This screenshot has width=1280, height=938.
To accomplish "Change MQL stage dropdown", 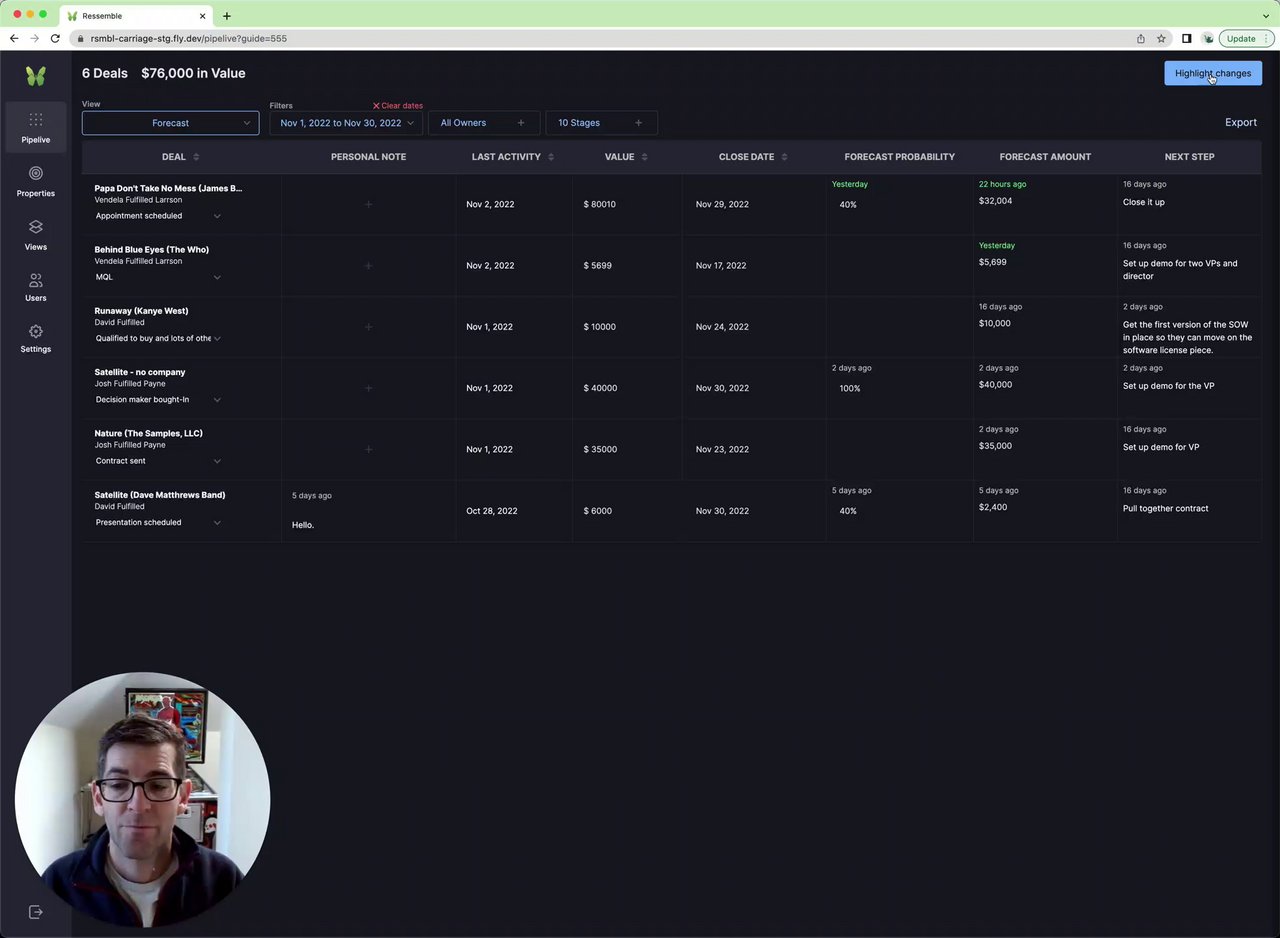I will pos(158,277).
